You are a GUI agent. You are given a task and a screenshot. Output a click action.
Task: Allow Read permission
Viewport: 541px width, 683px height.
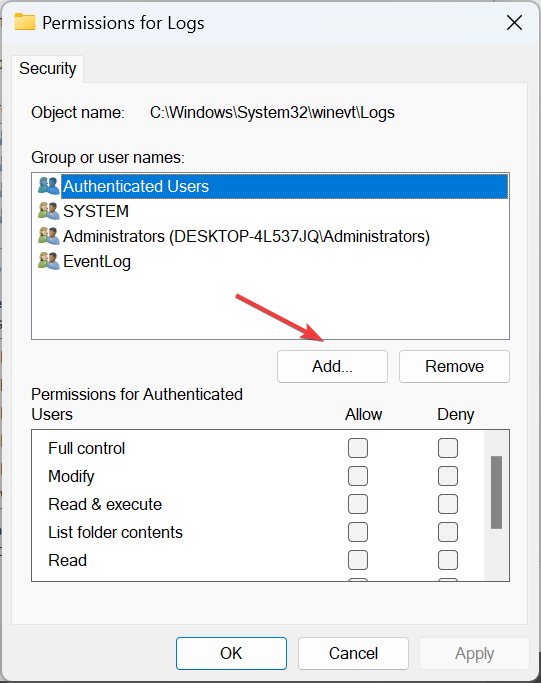(x=358, y=560)
